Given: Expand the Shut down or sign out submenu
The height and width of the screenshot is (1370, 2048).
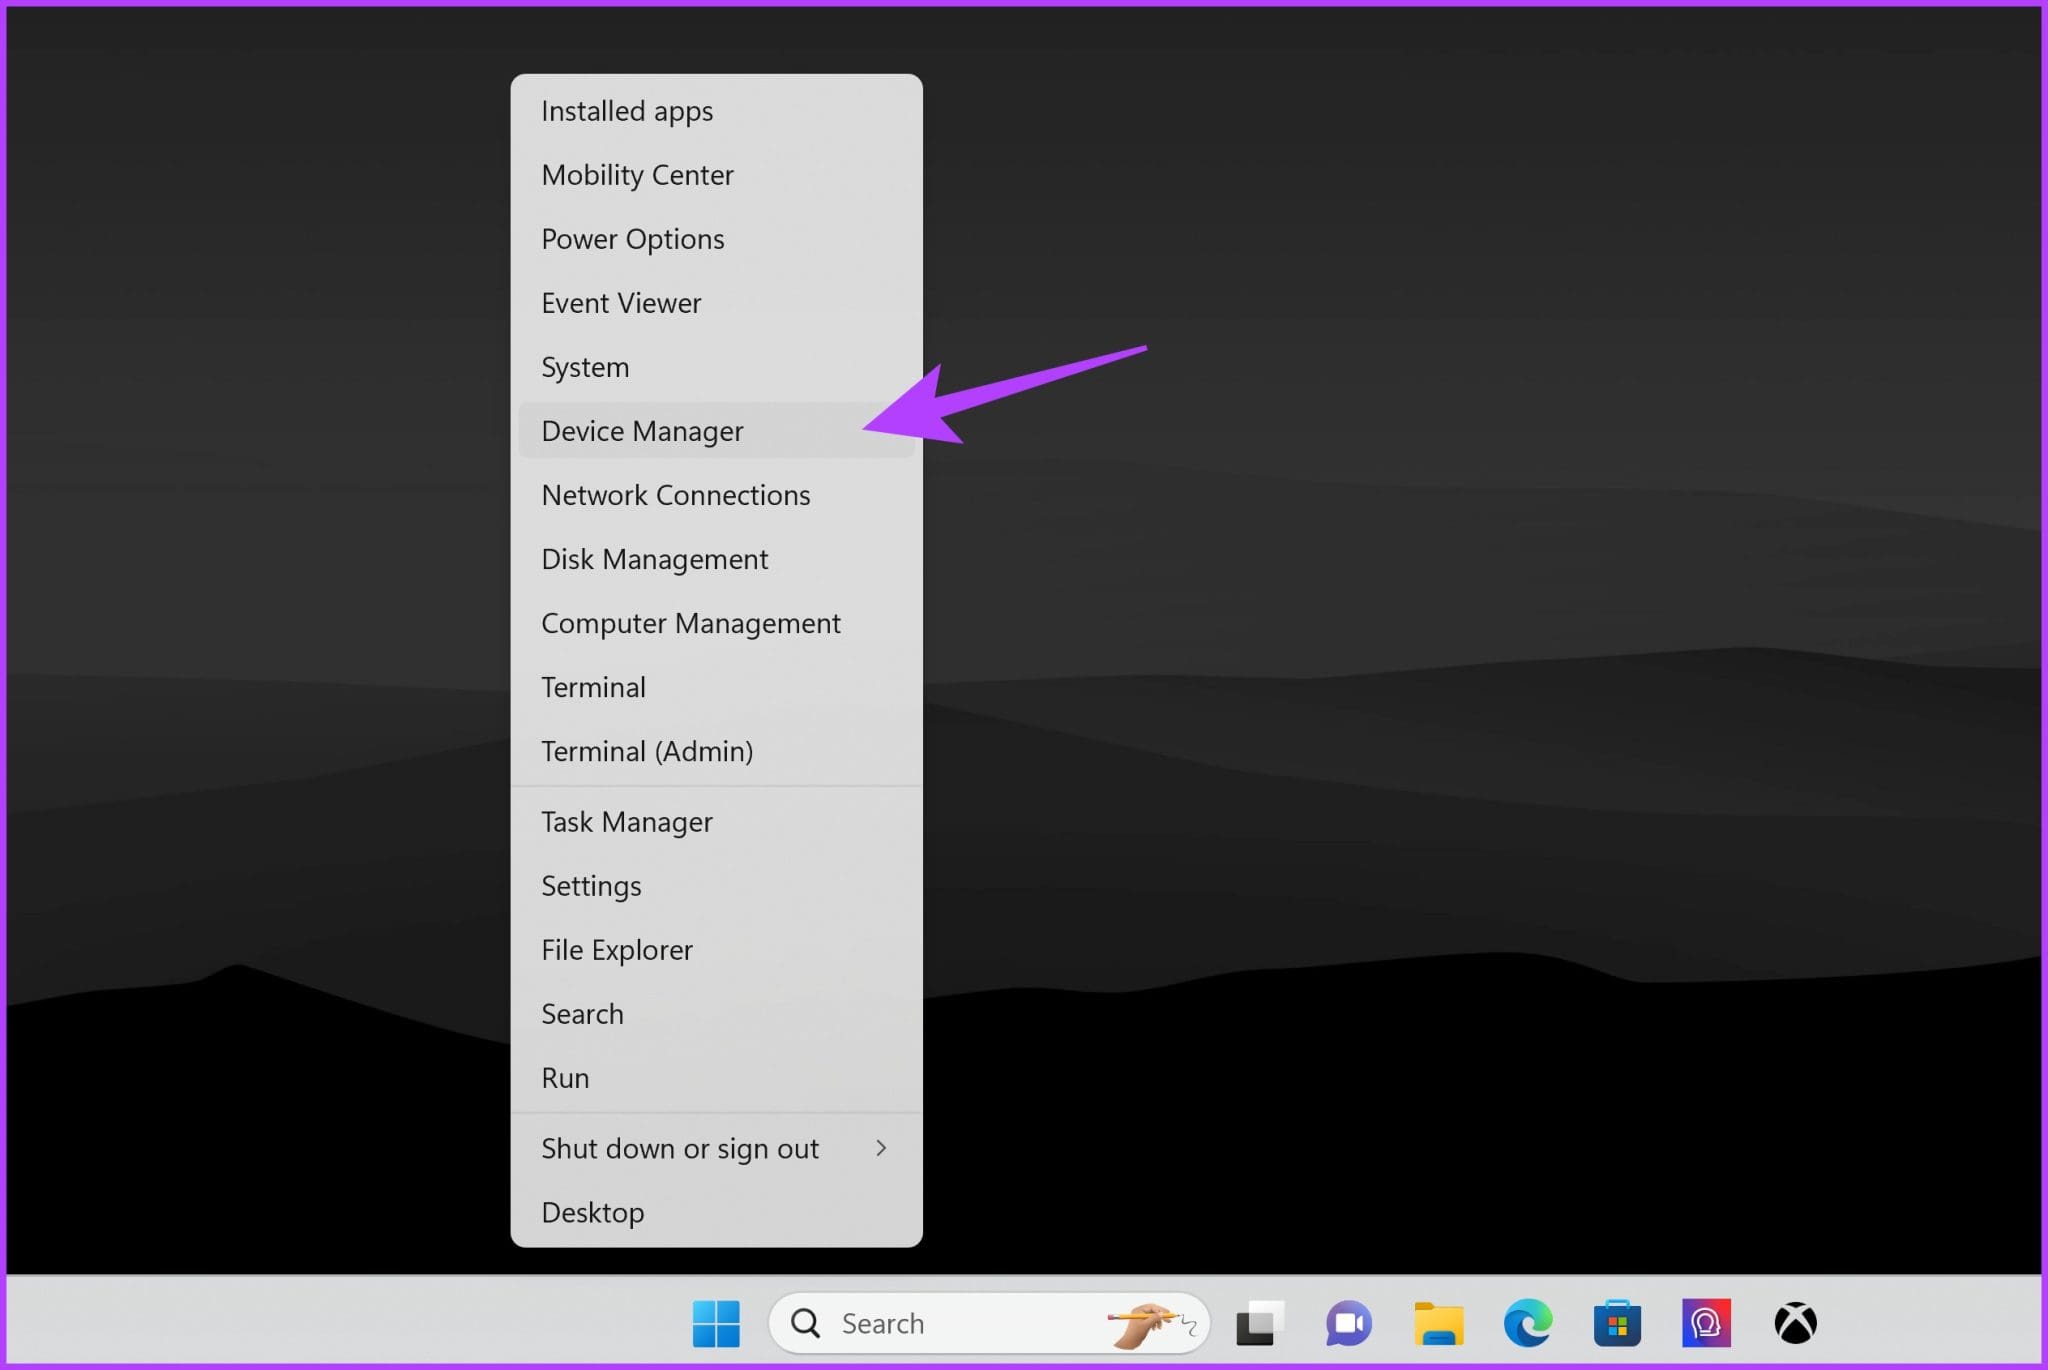Looking at the screenshot, I should point(716,1148).
